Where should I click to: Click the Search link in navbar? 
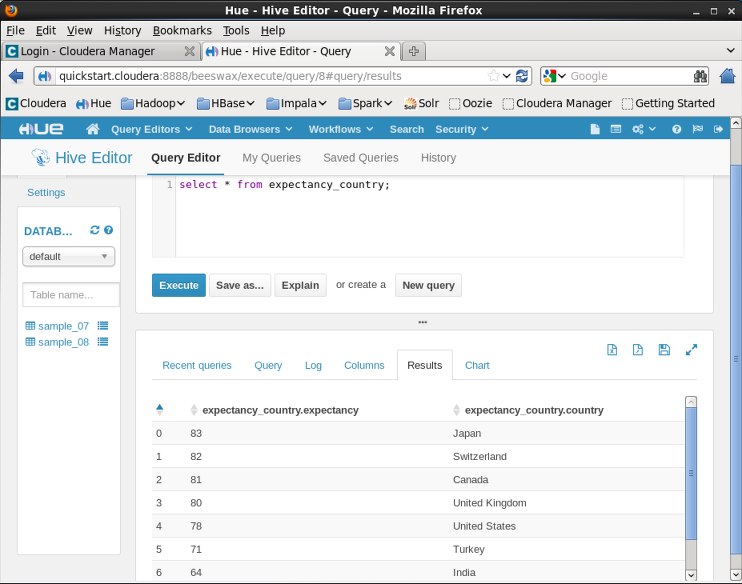click(406, 129)
